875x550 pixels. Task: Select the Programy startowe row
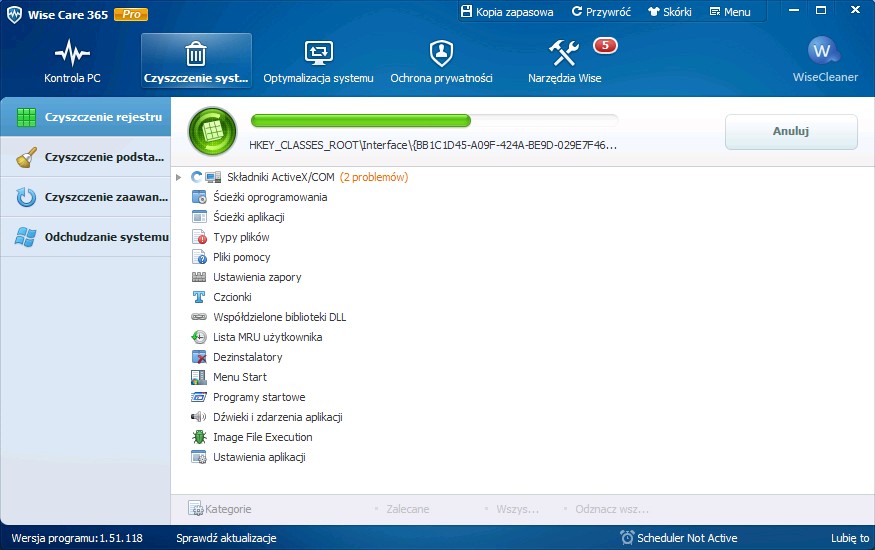(x=248, y=397)
